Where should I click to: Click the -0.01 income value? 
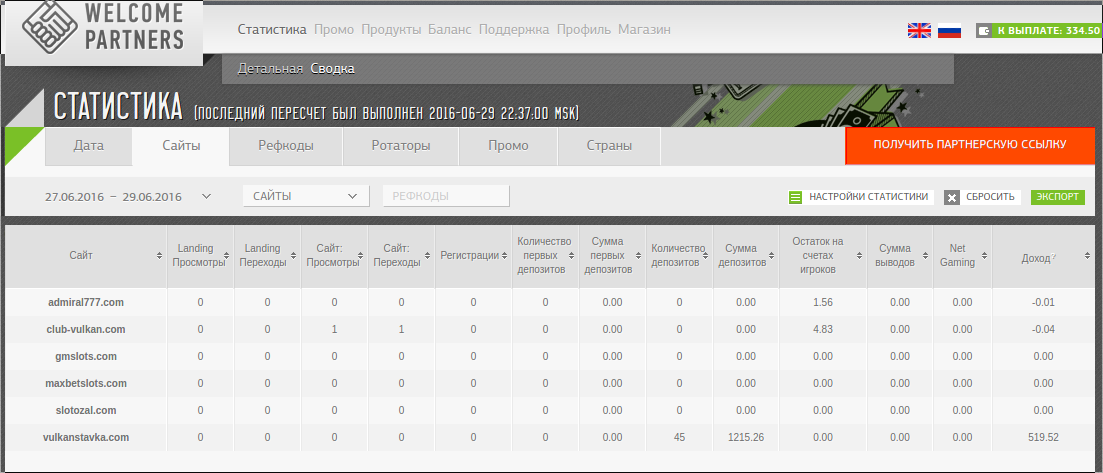coord(1043,302)
